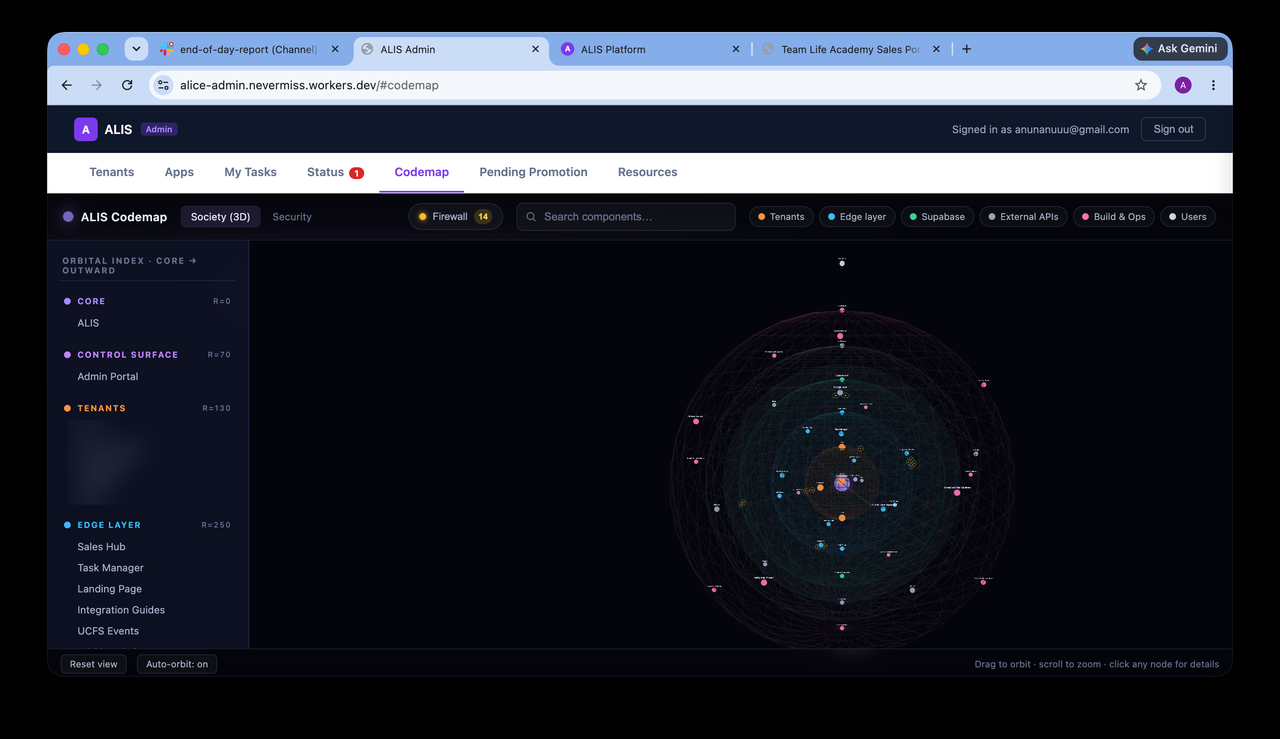Screen dimensions: 1280x739
Task: Select Society (3D) view mode
Action: coord(220,217)
